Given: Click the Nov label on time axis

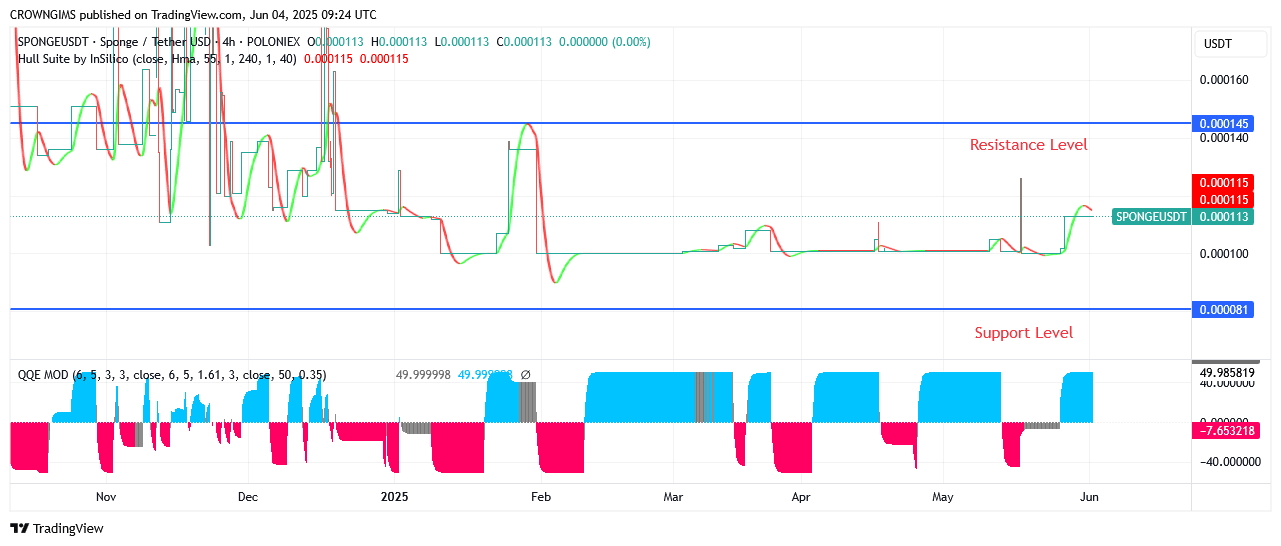Looking at the screenshot, I should pos(106,496).
